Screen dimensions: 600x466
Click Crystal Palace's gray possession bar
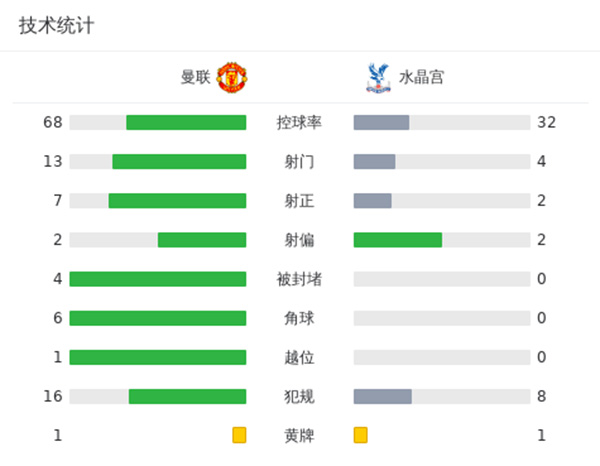coord(381,123)
